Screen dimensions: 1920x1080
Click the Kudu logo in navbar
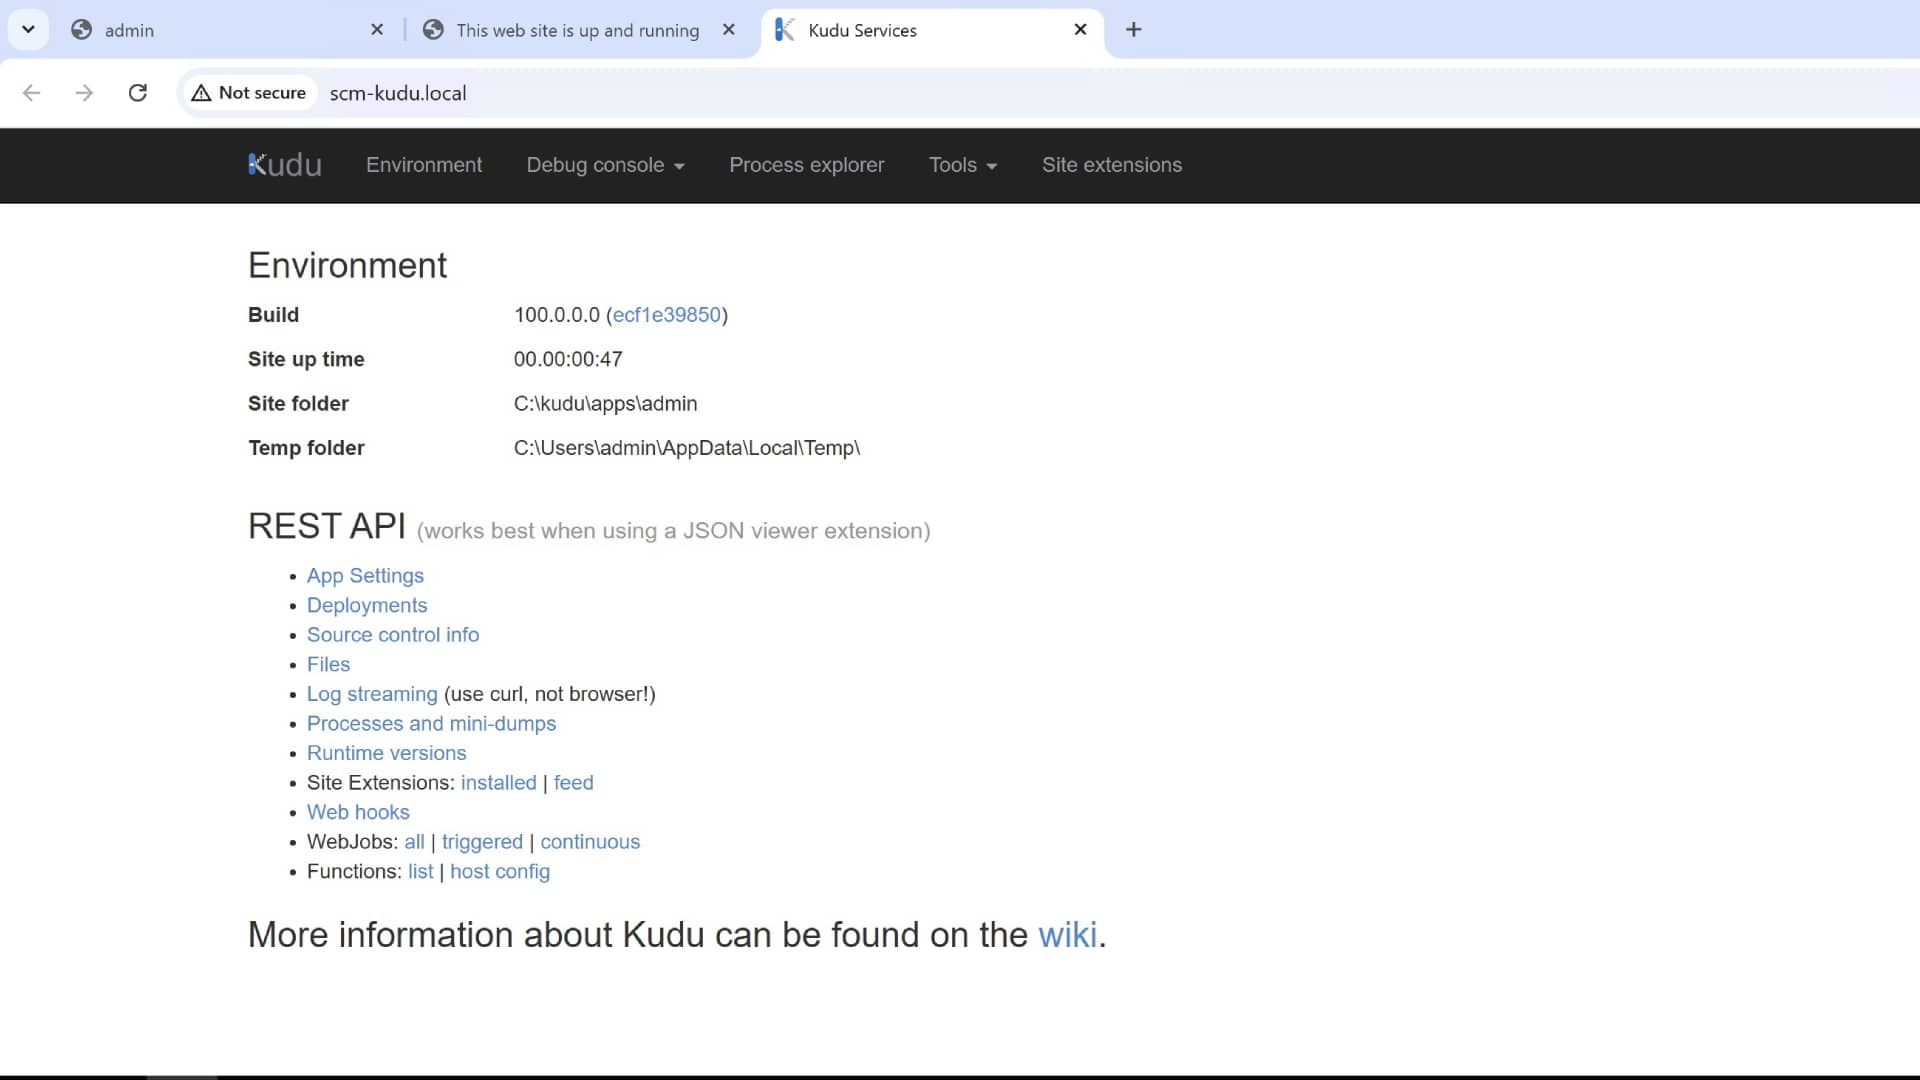(285, 165)
